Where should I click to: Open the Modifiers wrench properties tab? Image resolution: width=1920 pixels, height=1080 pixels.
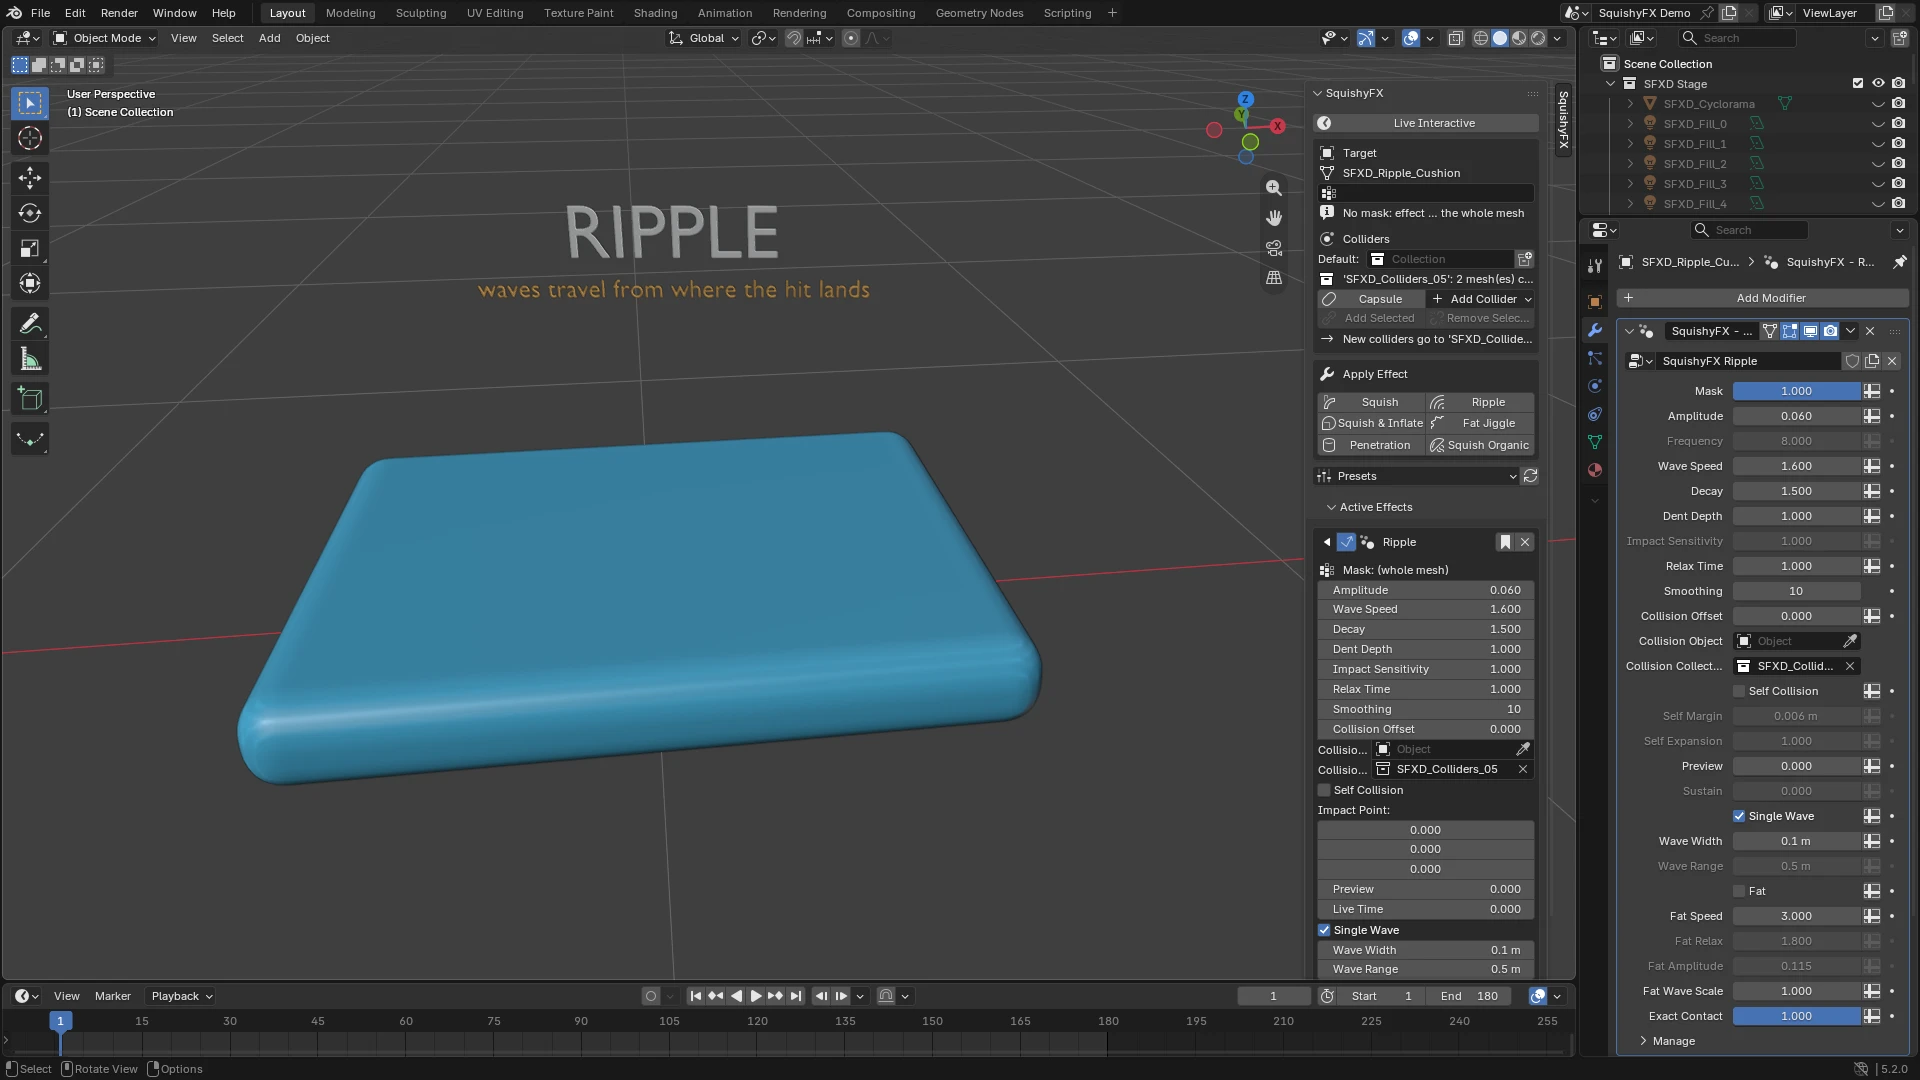(x=1595, y=330)
